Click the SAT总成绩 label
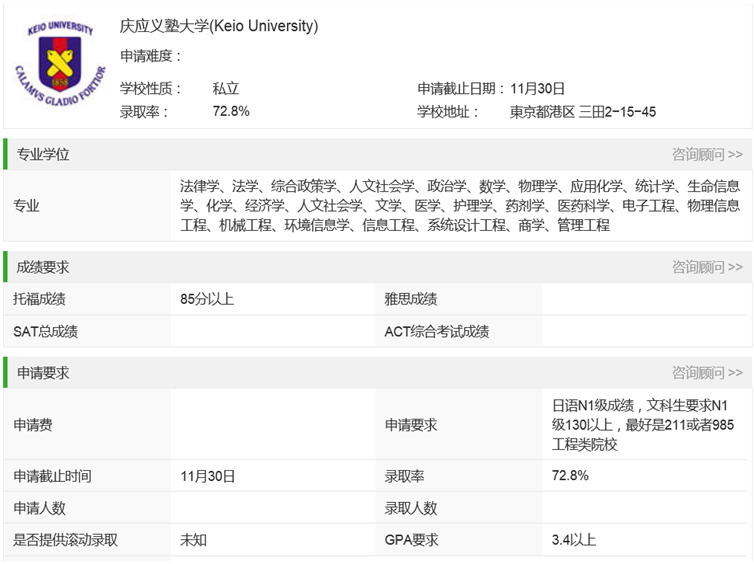This screenshot has height=564, width=754. click(x=45, y=331)
